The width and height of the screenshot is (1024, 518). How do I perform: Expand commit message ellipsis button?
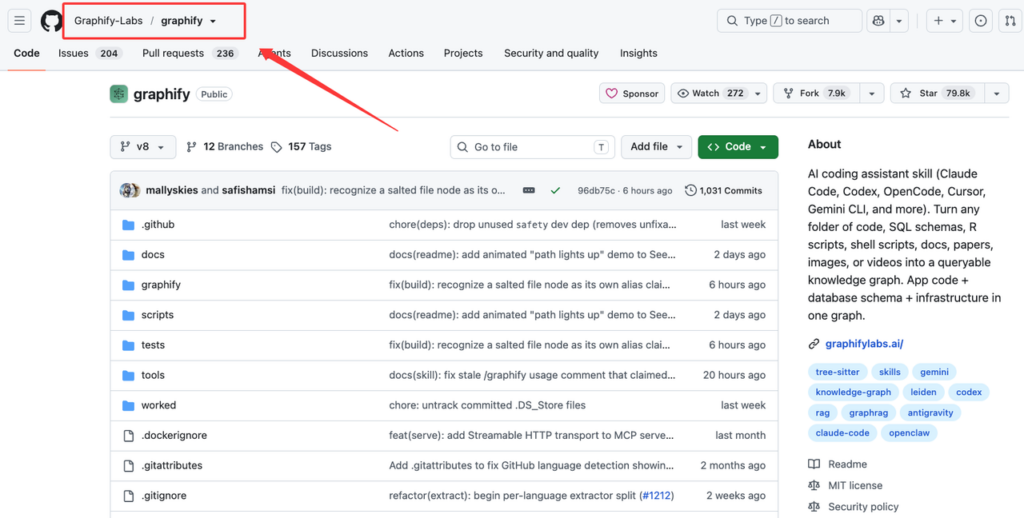[x=529, y=191]
